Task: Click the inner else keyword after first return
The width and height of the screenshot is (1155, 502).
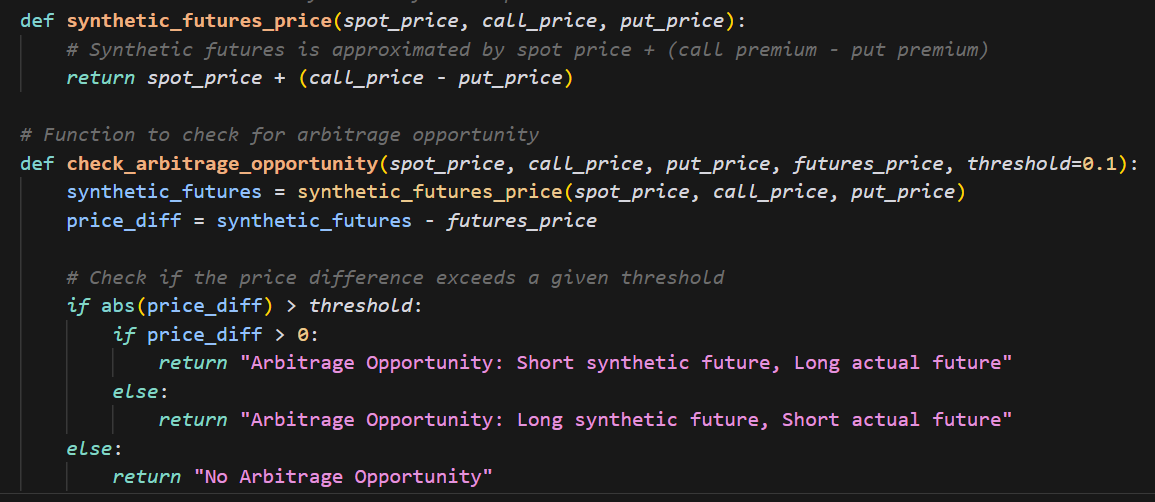Action: 135,391
